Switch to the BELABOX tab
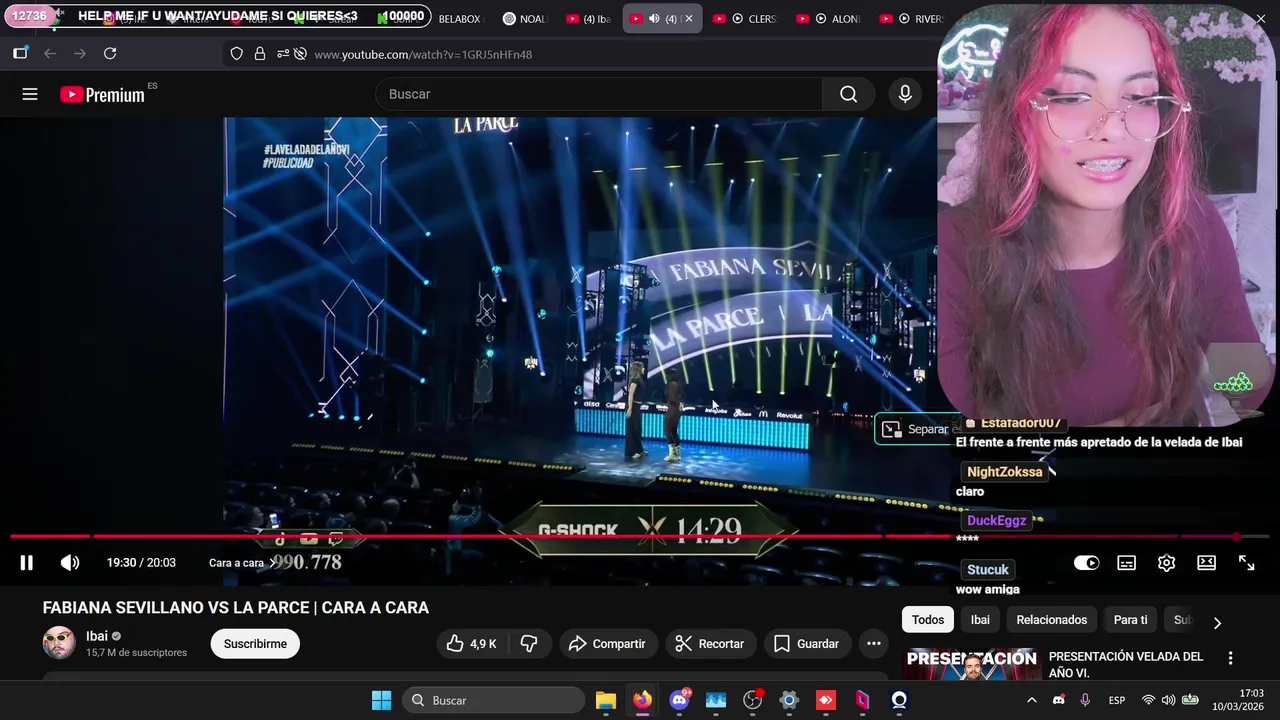Image resolution: width=1280 pixels, height=720 pixels. point(459,19)
